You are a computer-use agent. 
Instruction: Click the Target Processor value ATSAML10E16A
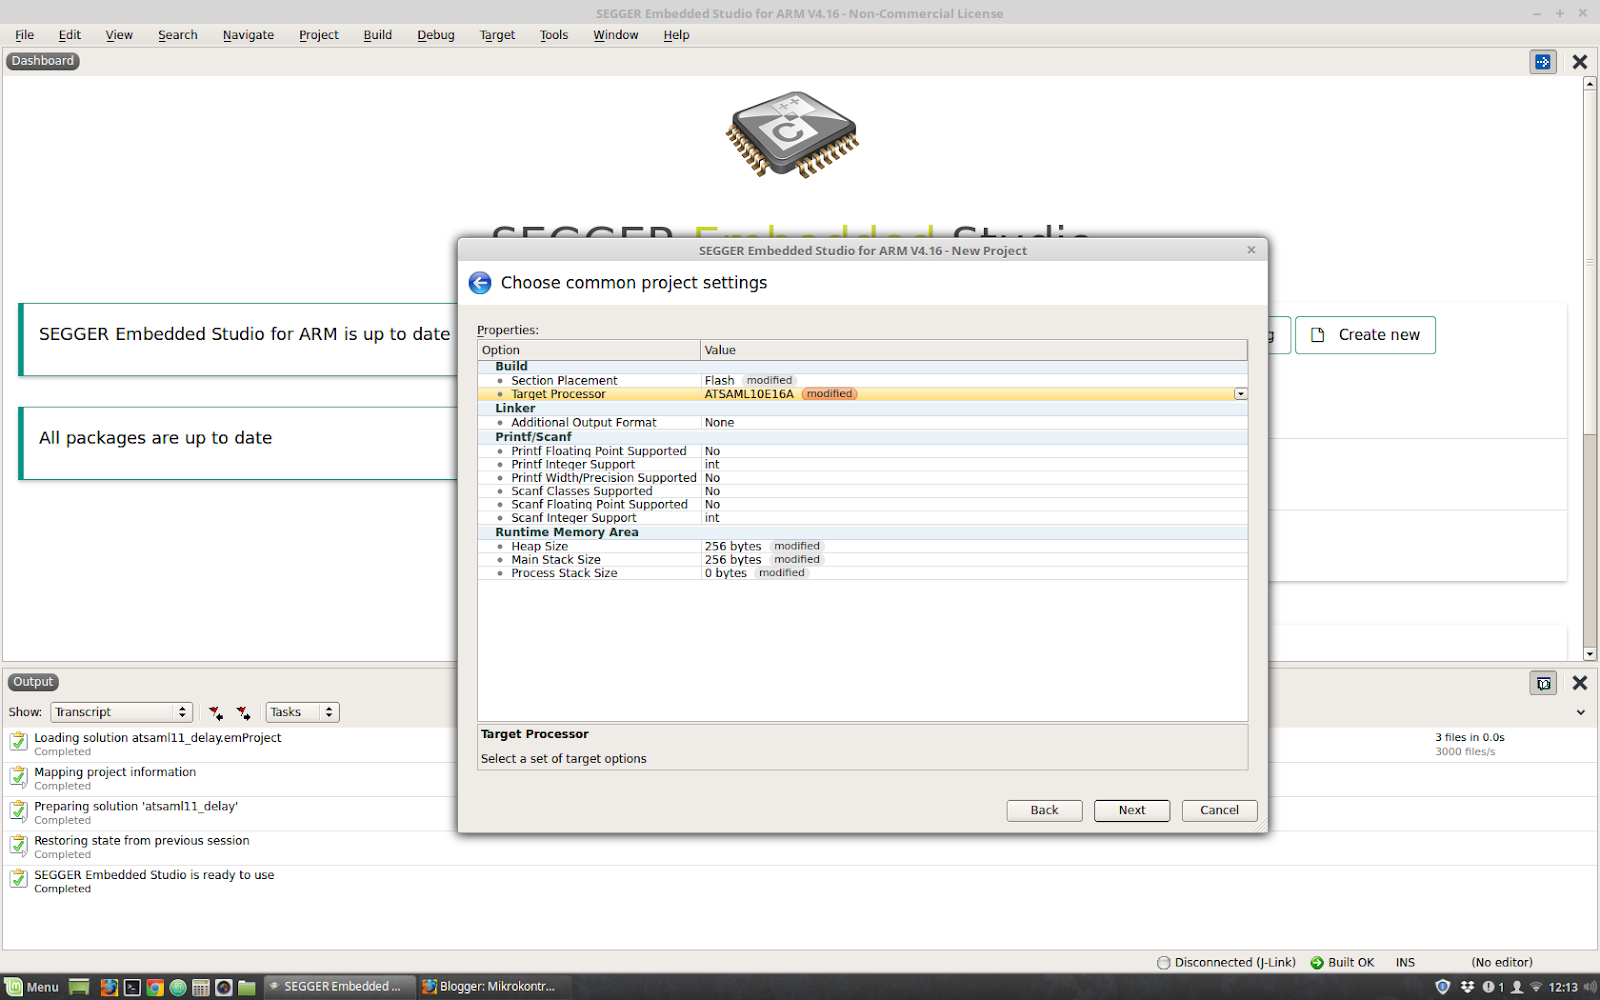click(749, 394)
